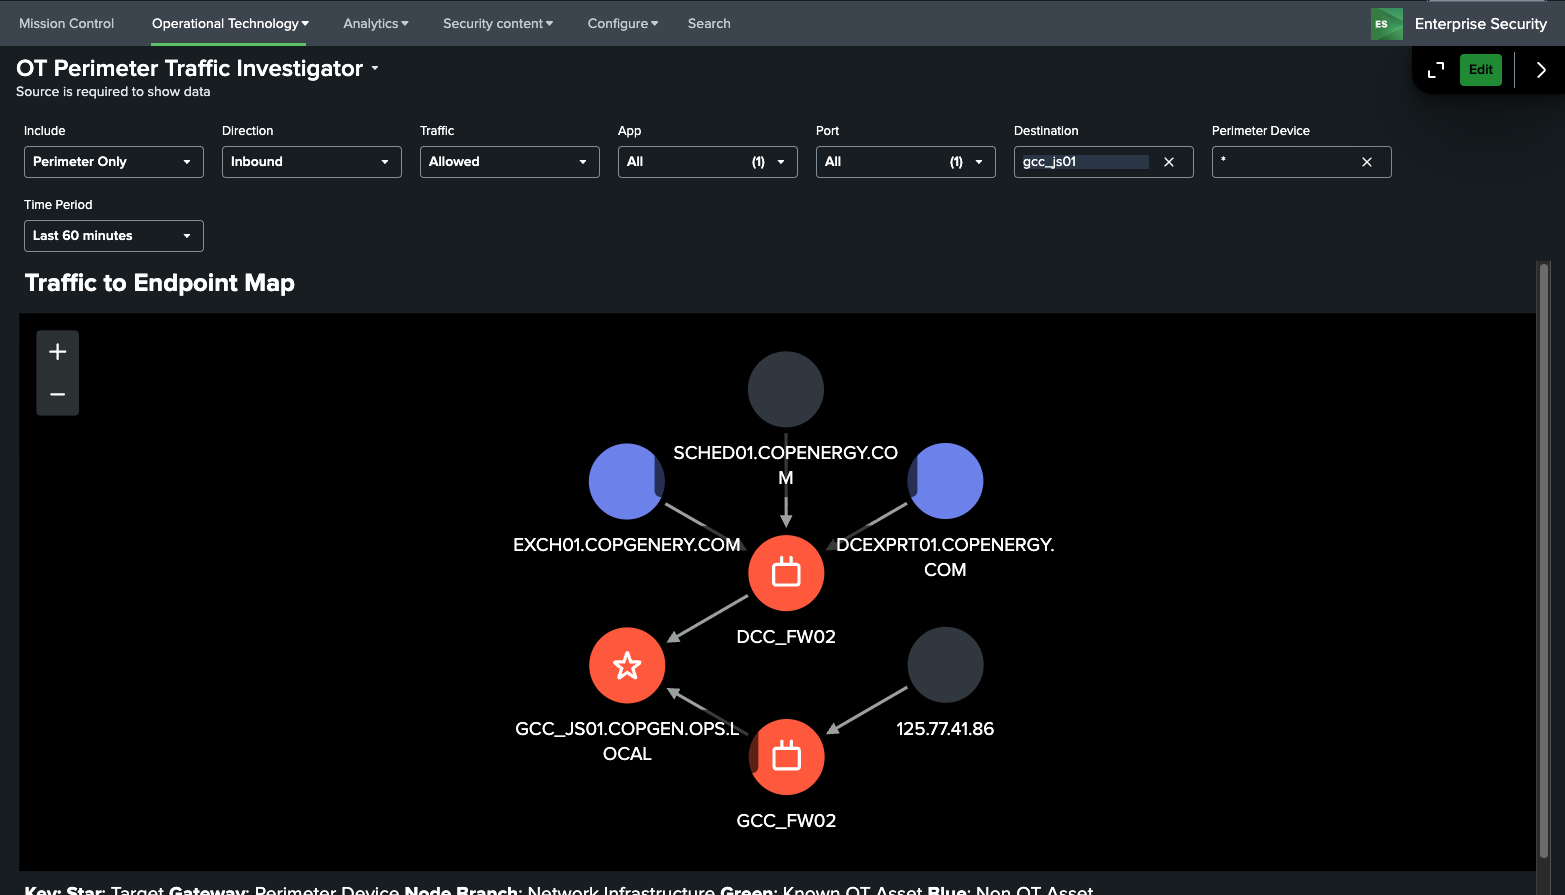This screenshot has width=1565, height=895.
Task: Click the GCC_JS01 star target node
Action: point(627,665)
